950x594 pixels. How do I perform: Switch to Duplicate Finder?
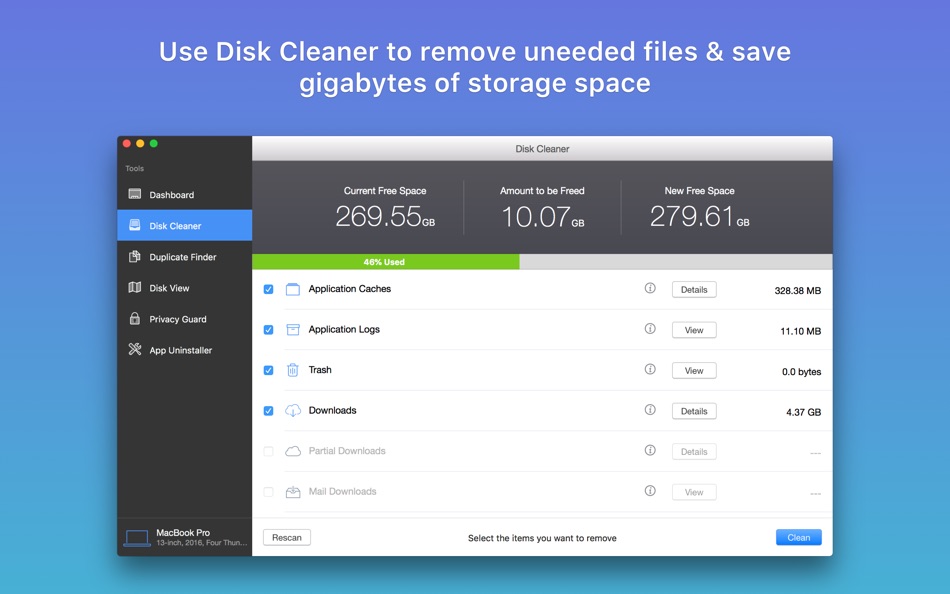185,257
